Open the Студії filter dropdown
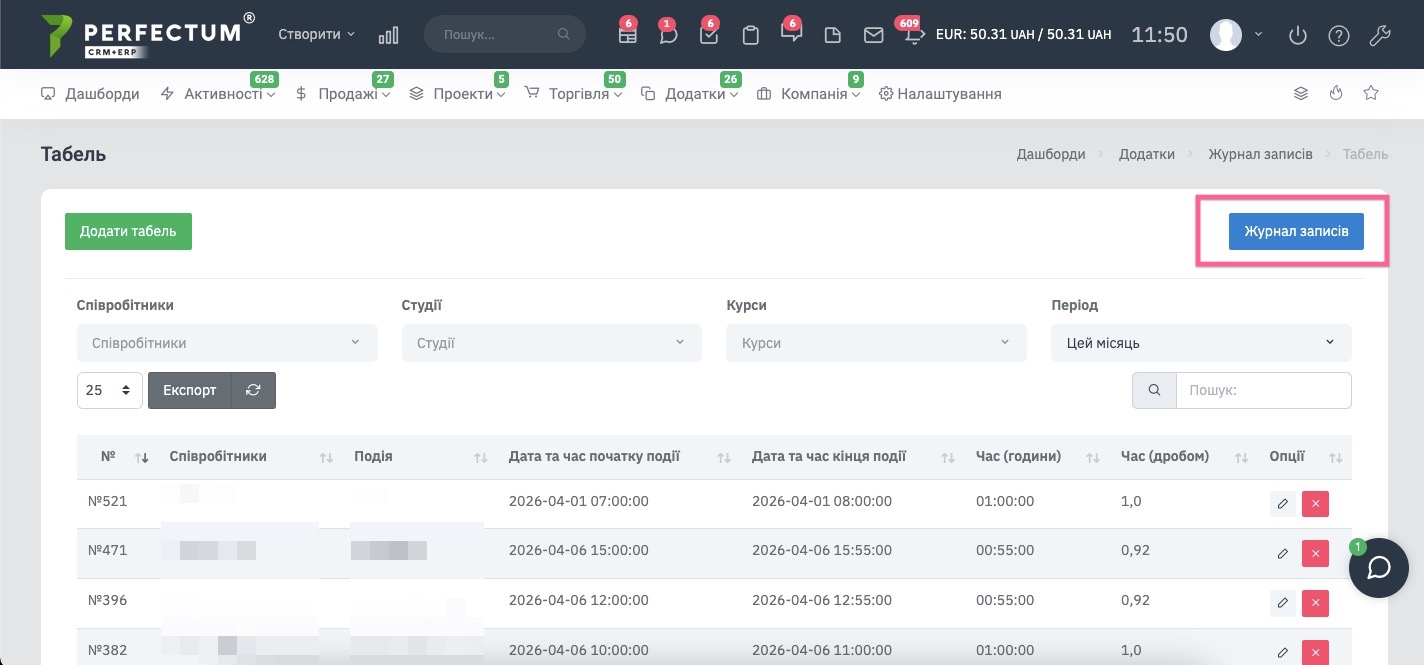1424x665 pixels. point(551,343)
